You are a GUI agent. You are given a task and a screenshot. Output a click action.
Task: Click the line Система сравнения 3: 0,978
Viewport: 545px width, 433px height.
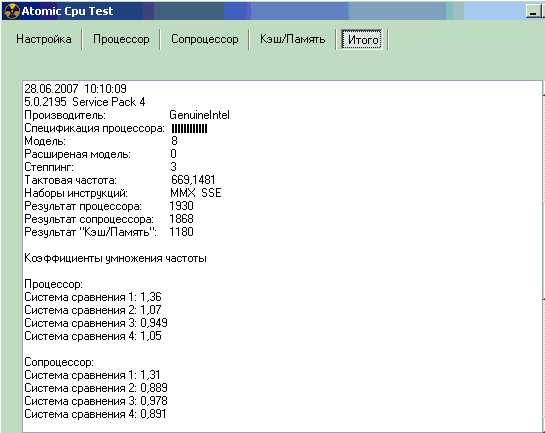point(96,401)
